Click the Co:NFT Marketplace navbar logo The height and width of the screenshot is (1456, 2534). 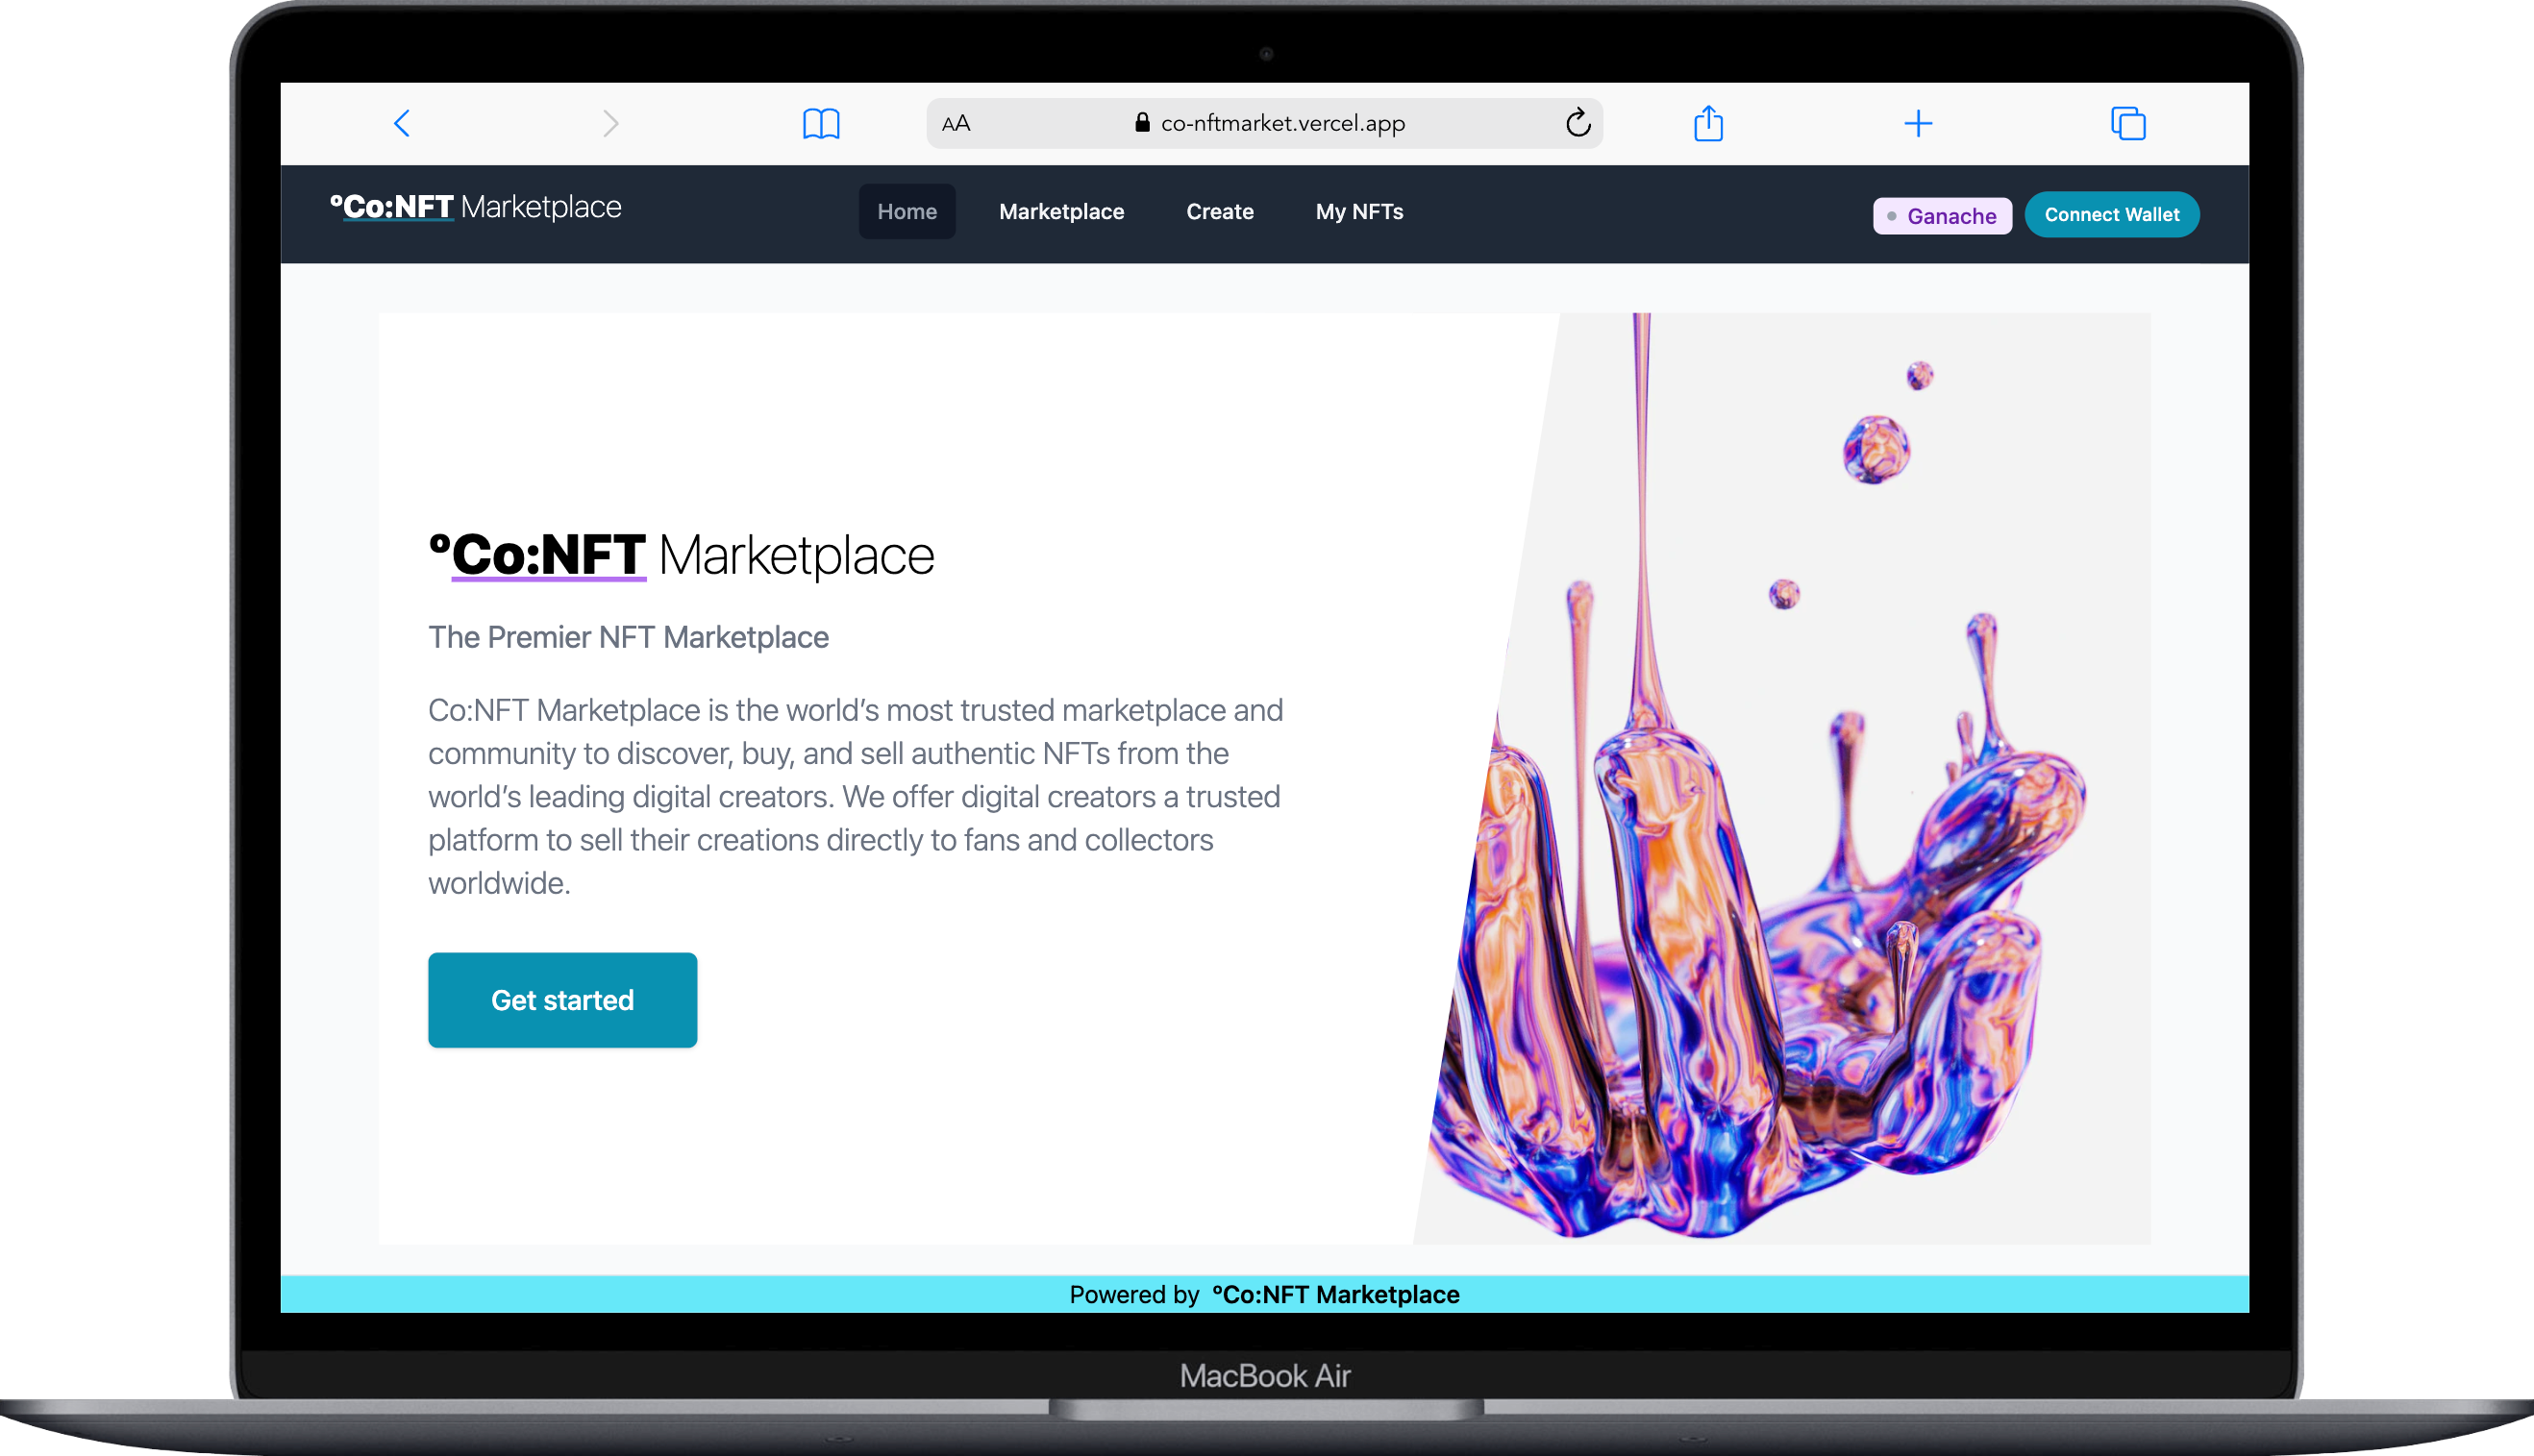pos(476,207)
